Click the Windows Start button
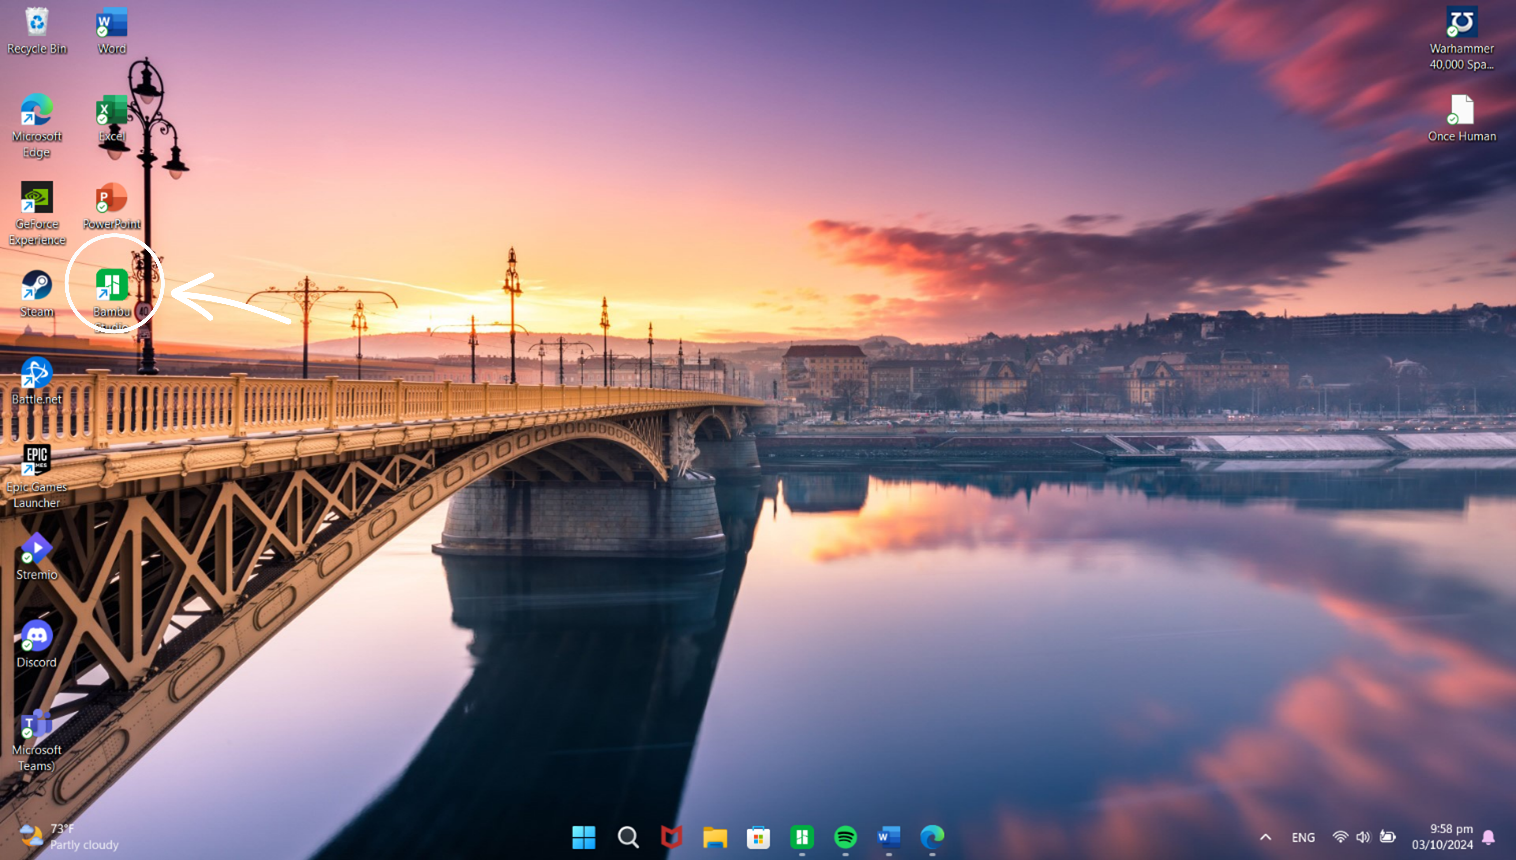The width and height of the screenshot is (1516, 860). [584, 837]
